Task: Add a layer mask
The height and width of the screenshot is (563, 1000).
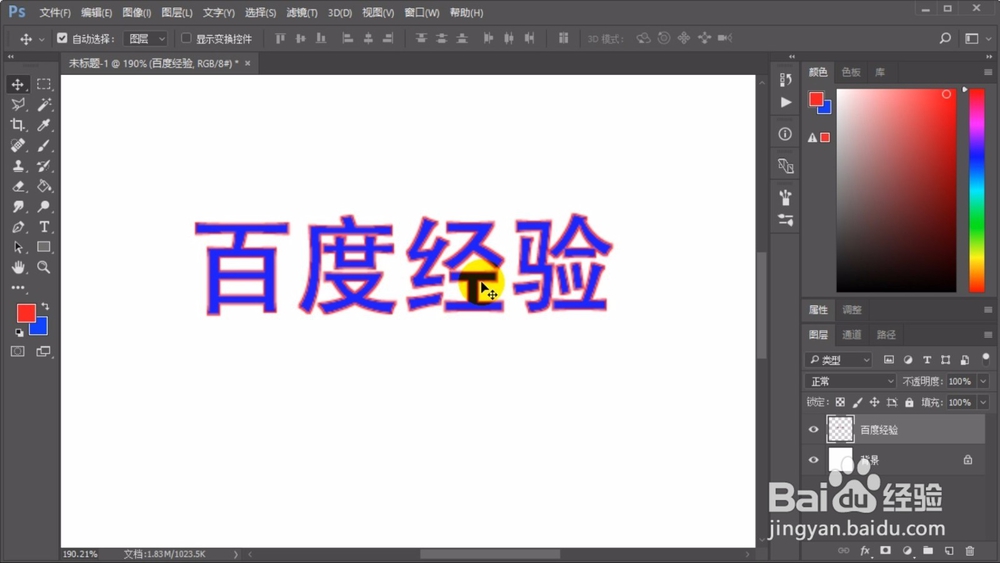Action: point(885,550)
